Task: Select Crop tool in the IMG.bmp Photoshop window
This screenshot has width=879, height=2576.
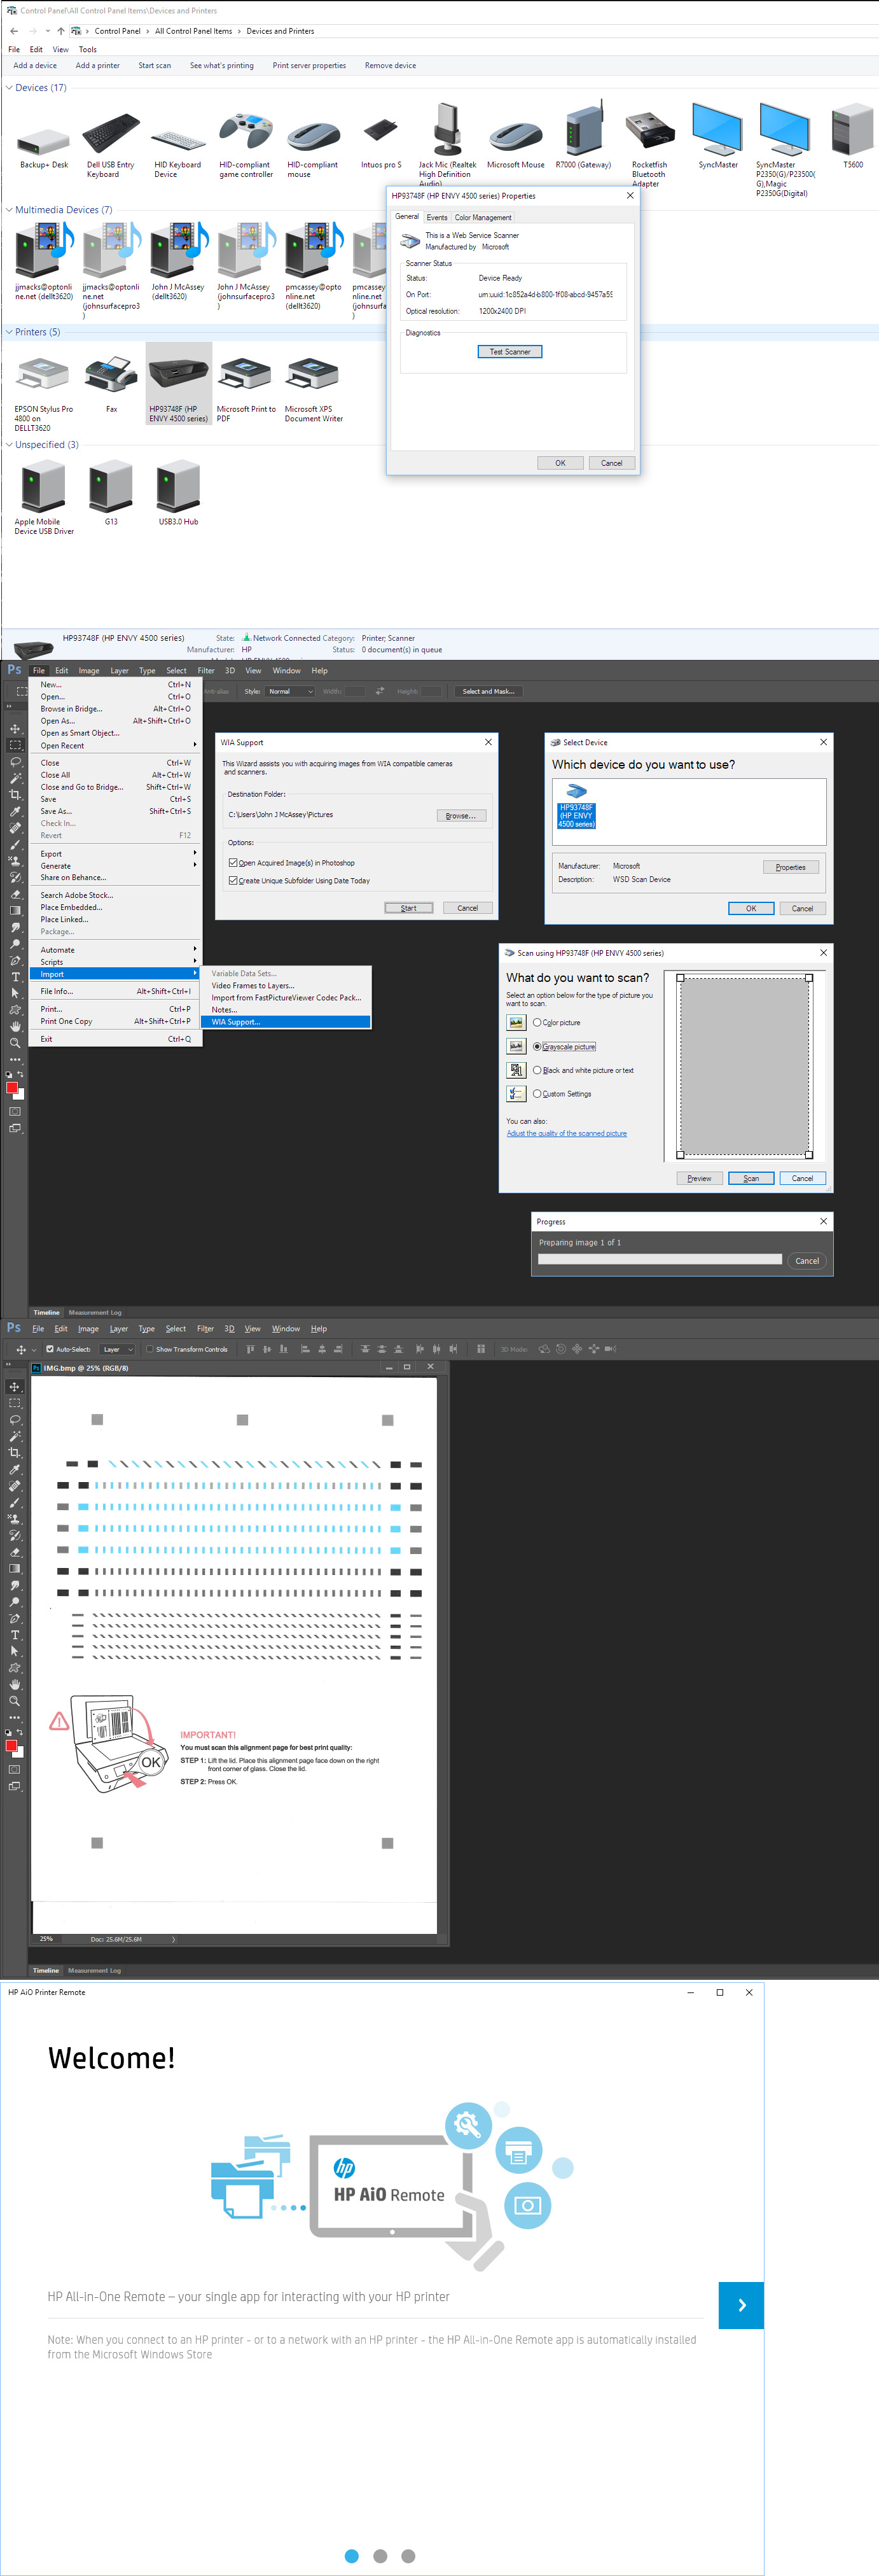Action: pos(14,1453)
